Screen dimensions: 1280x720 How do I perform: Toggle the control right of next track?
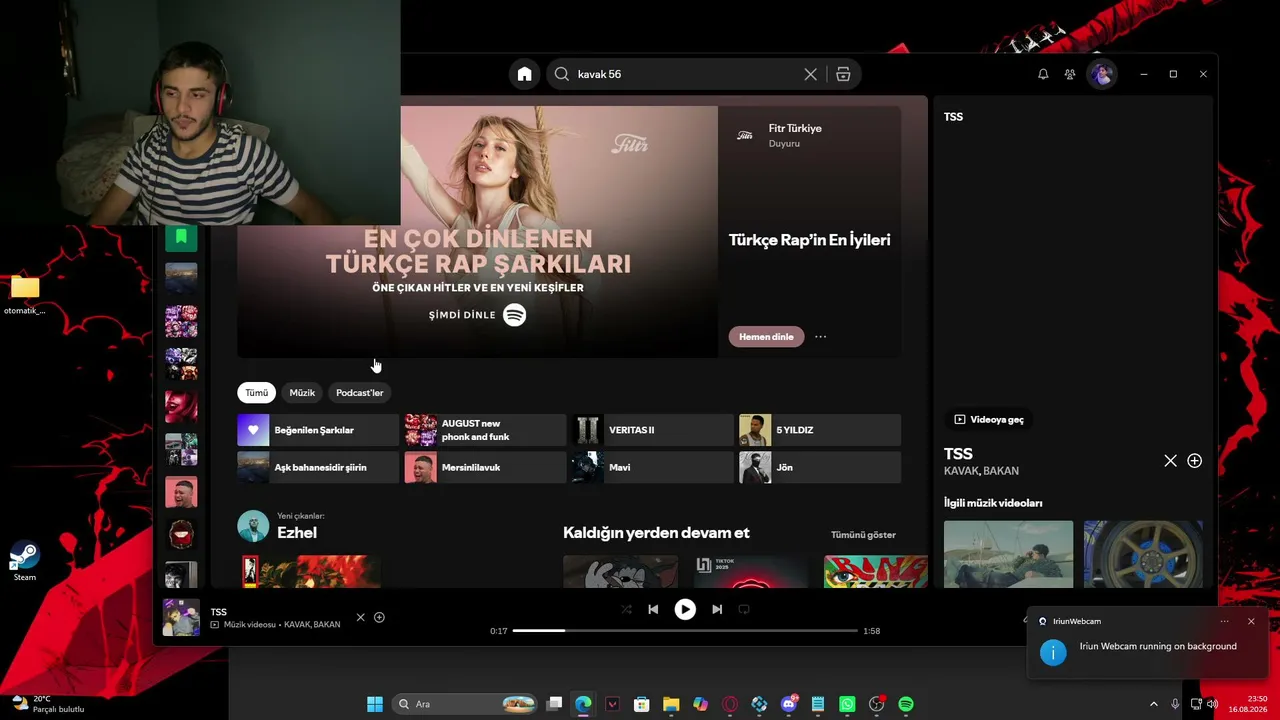744,609
